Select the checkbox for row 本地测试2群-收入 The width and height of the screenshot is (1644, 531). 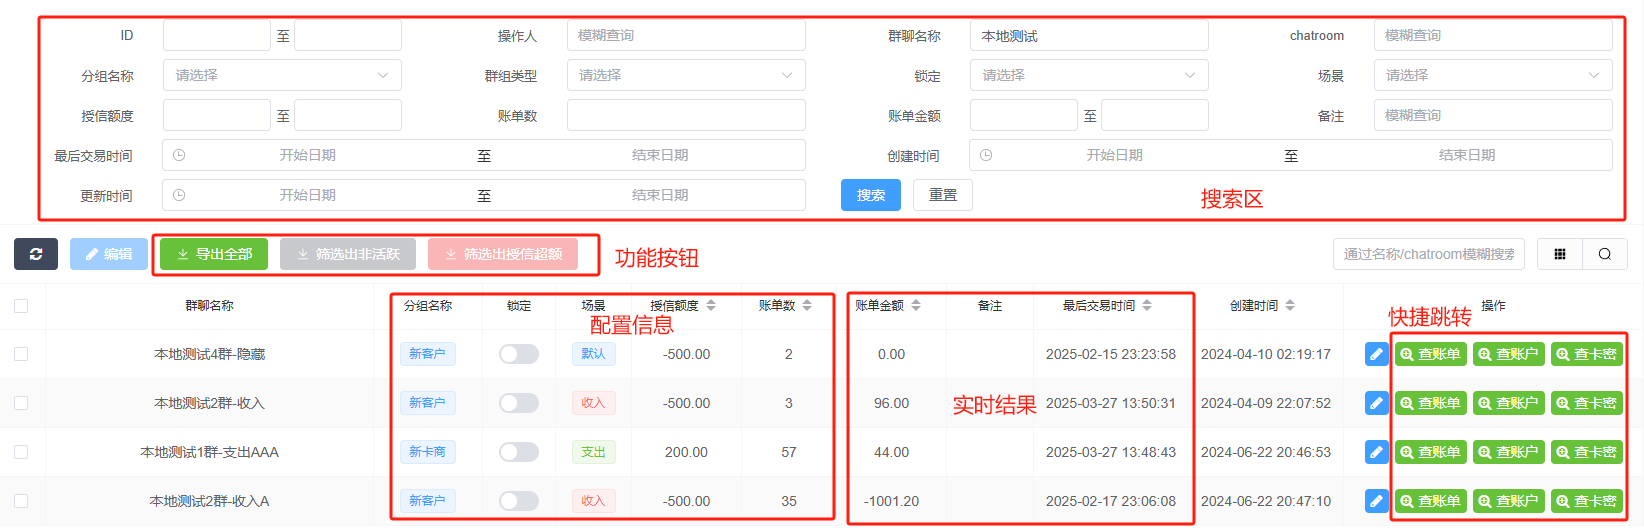point(21,403)
